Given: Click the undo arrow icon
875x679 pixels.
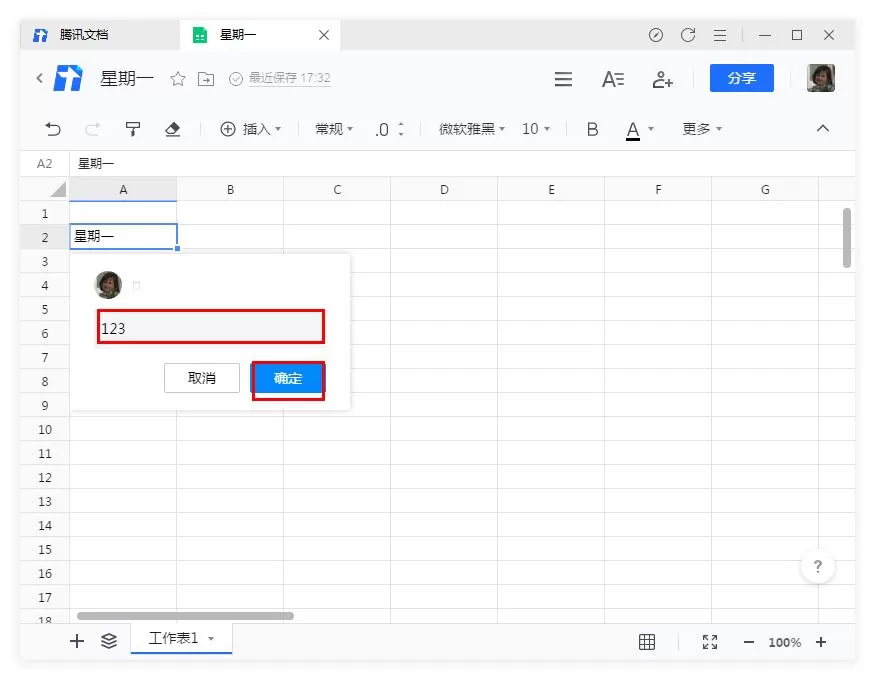Looking at the screenshot, I should pyautogui.click(x=53, y=129).
